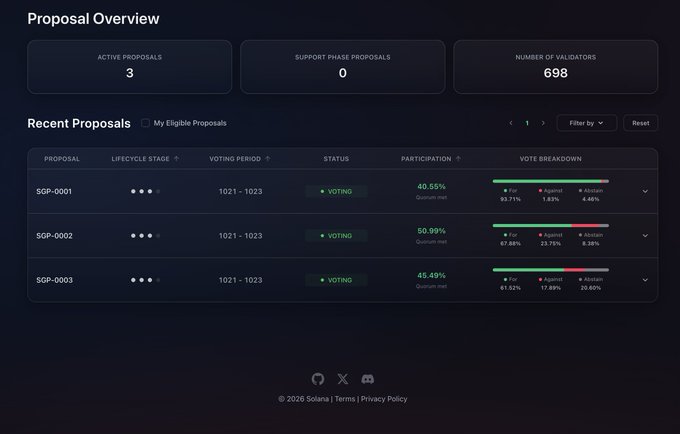Click SGP-0002 vote breakdown bar
The image size is (680, 434).
(x=551, y=225)
